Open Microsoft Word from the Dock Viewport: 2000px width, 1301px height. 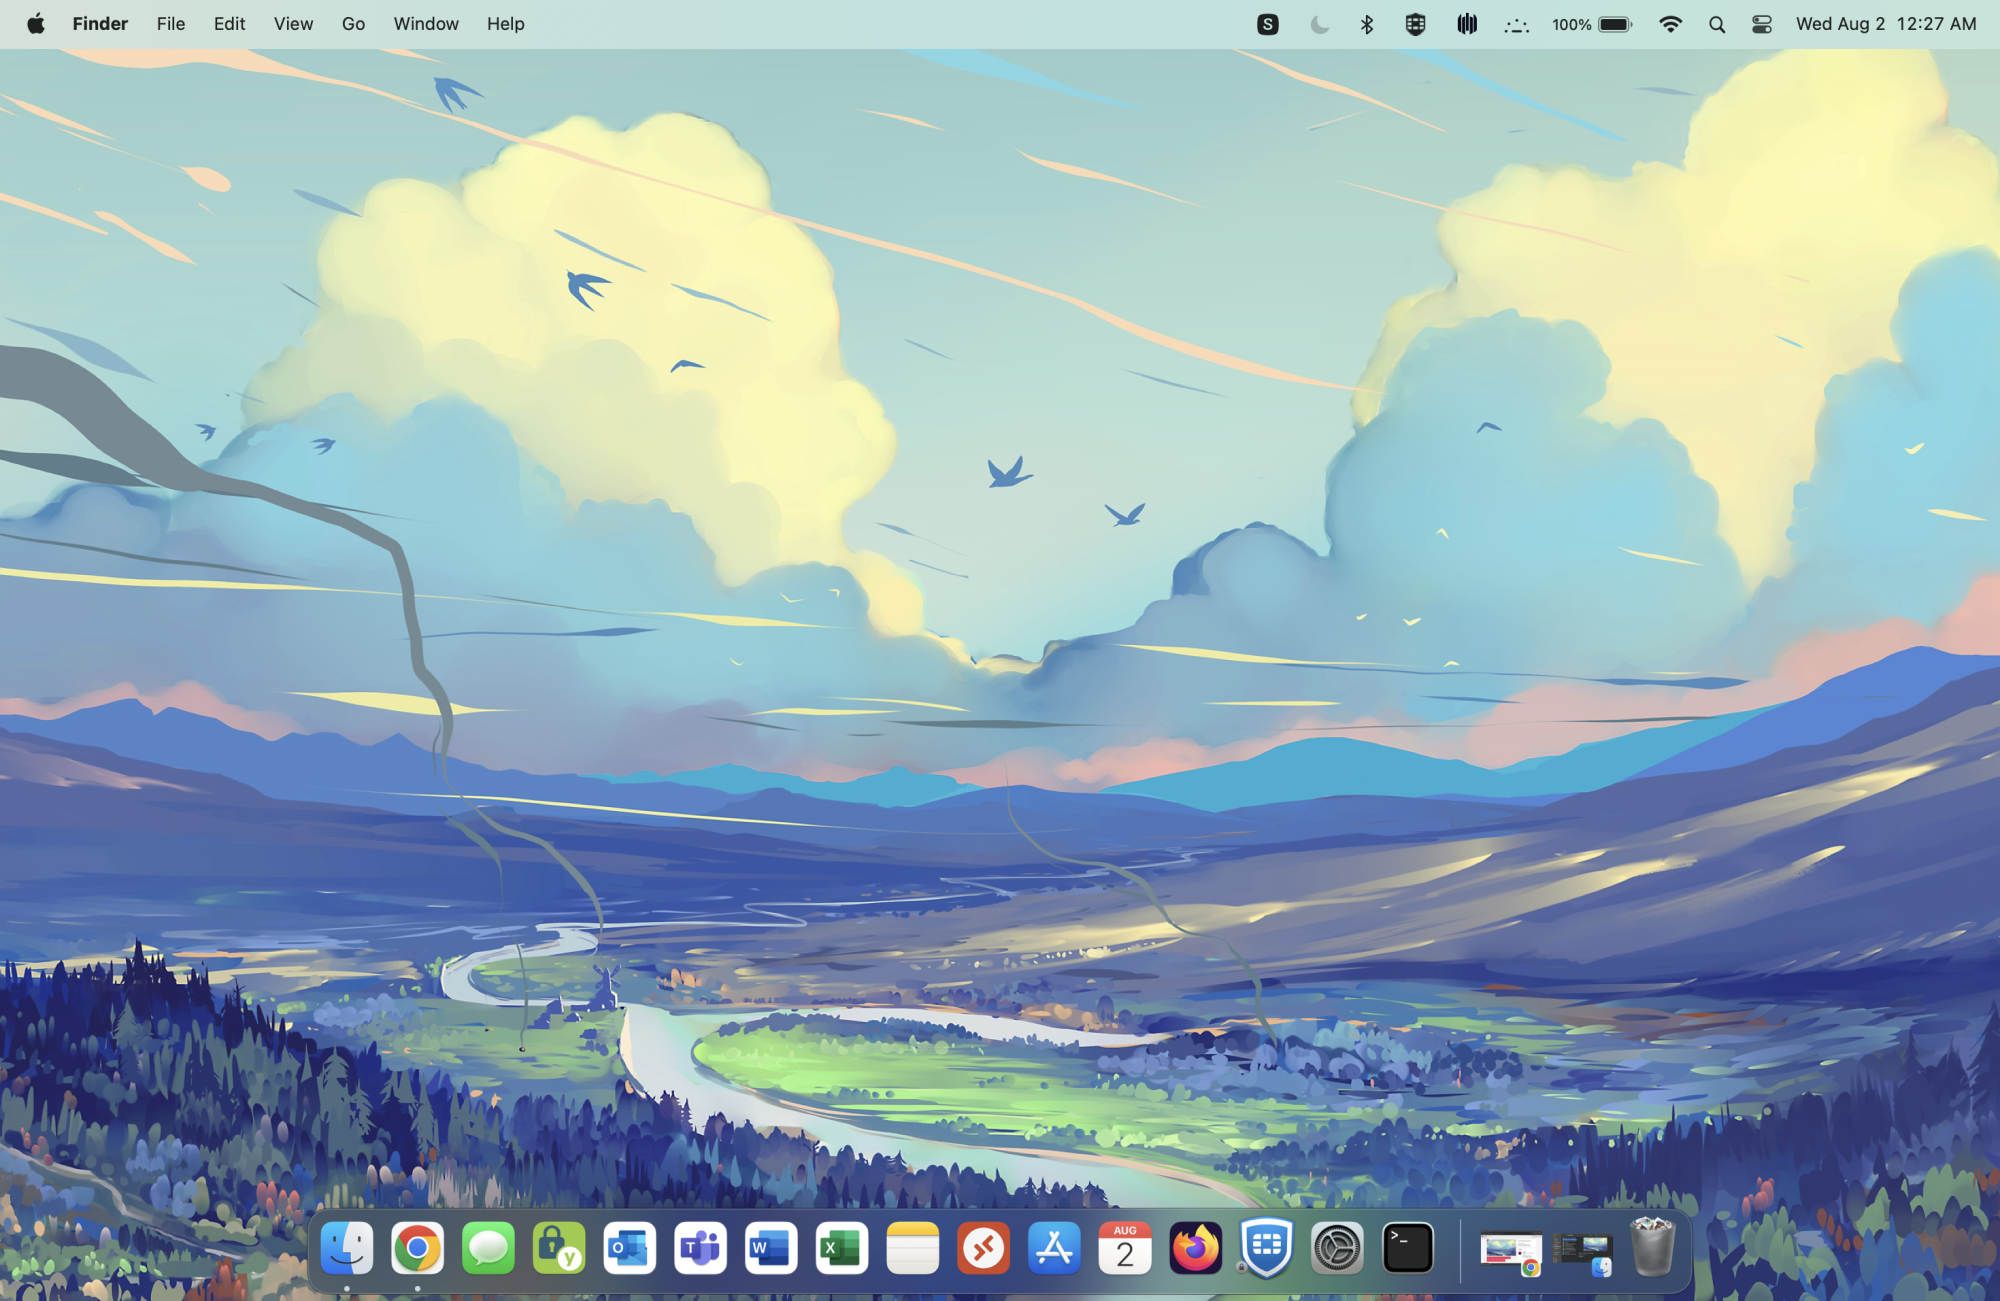[x=771, y=1248]
